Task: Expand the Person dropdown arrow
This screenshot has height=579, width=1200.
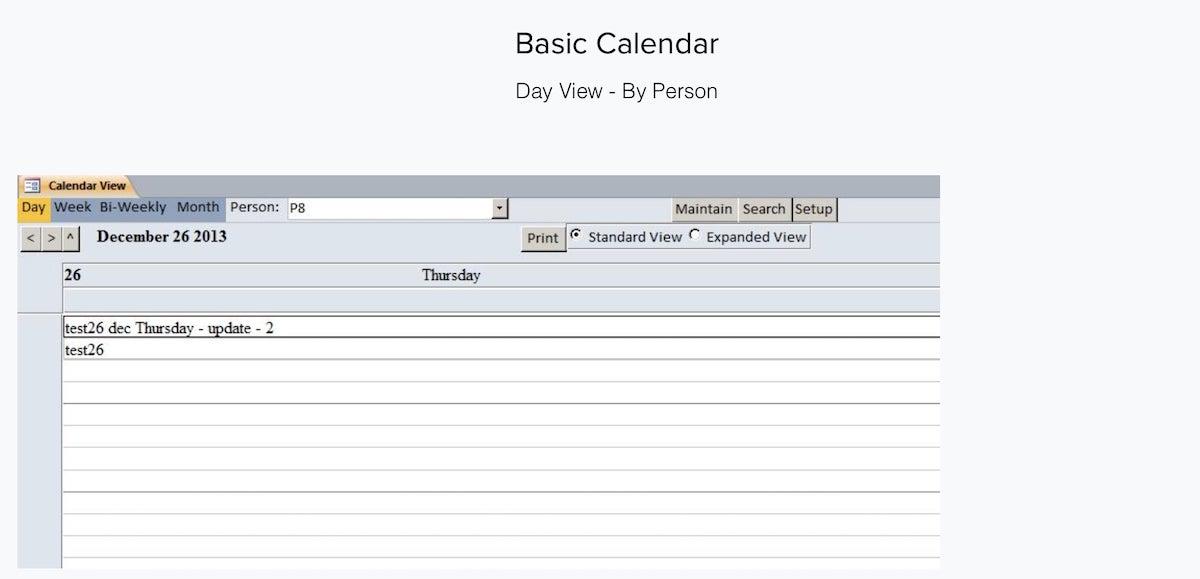Action: (500, 208)
